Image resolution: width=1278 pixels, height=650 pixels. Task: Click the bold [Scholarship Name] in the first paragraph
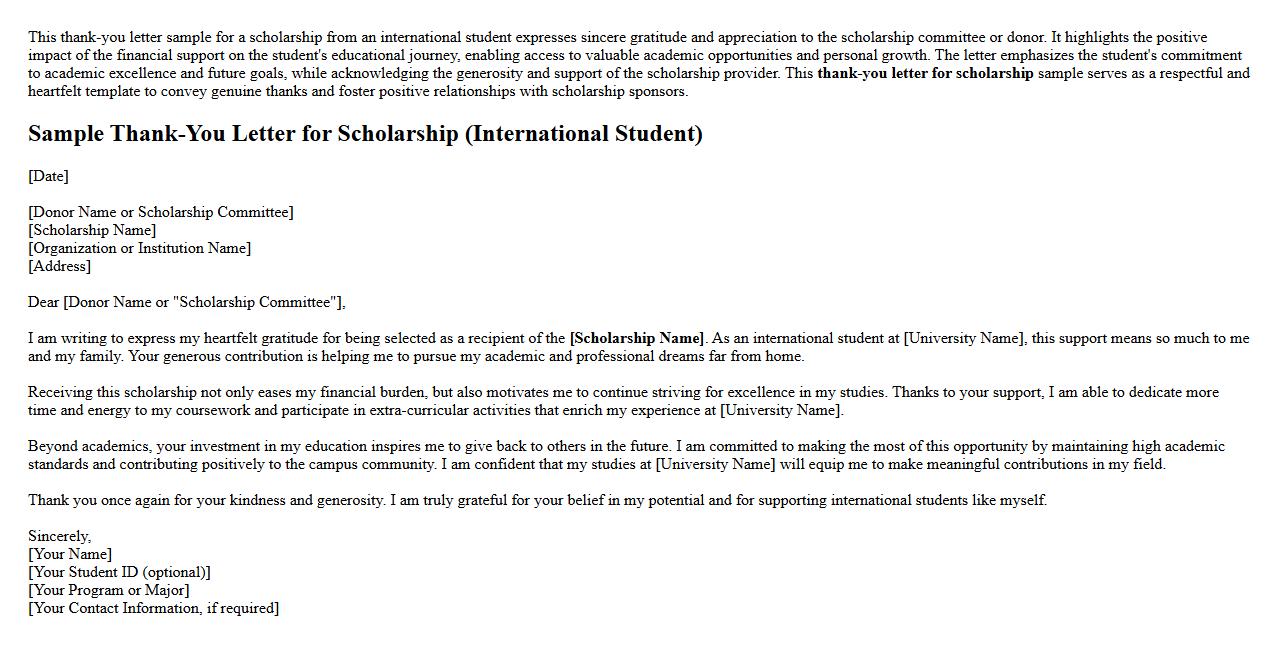click(636, 338)
